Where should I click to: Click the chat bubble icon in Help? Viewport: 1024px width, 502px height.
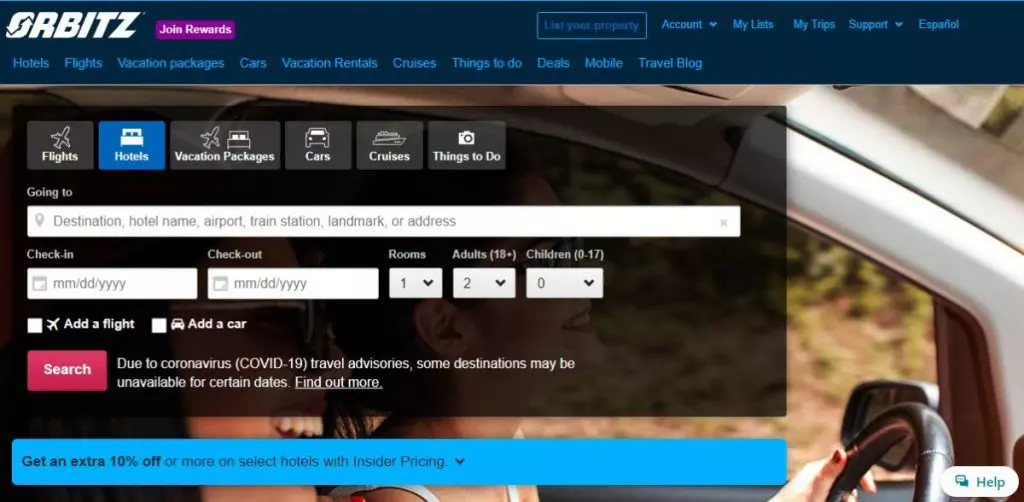pyautogui.click(x=961, y=482)
